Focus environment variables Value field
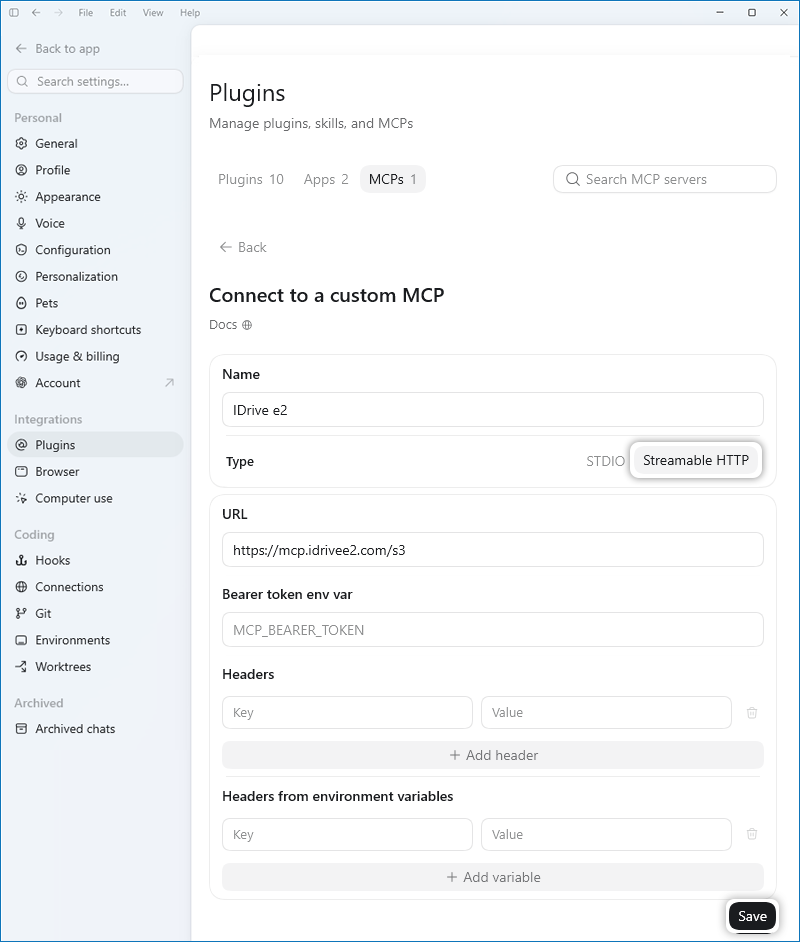 [606, 835]
